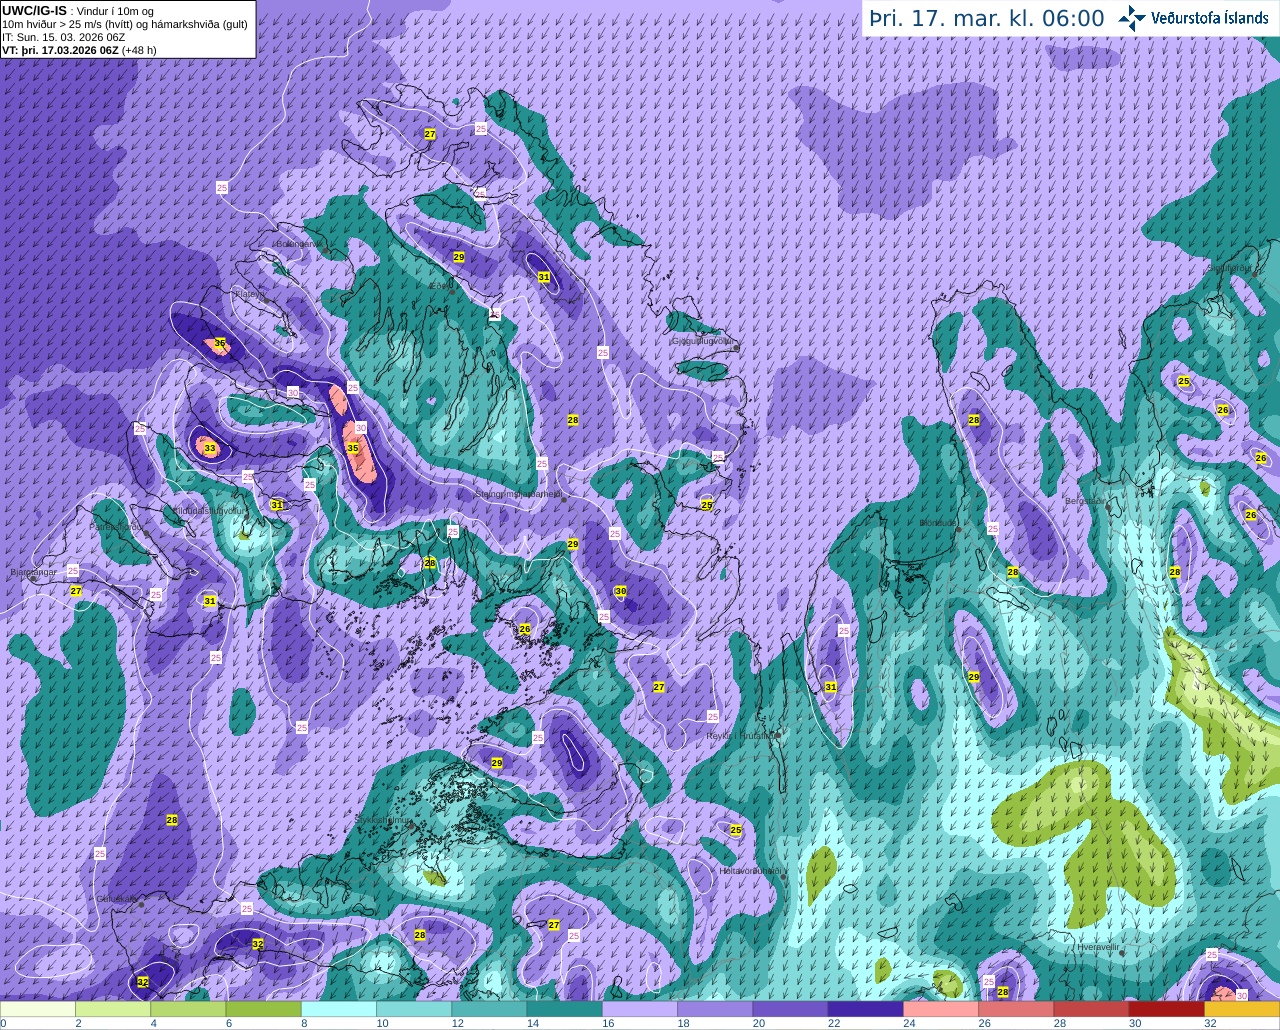Pick the pale cyan 8–10 legend swatch
The image size is (1280, 1030).
pyautogui.click(x=339, y=1009)
